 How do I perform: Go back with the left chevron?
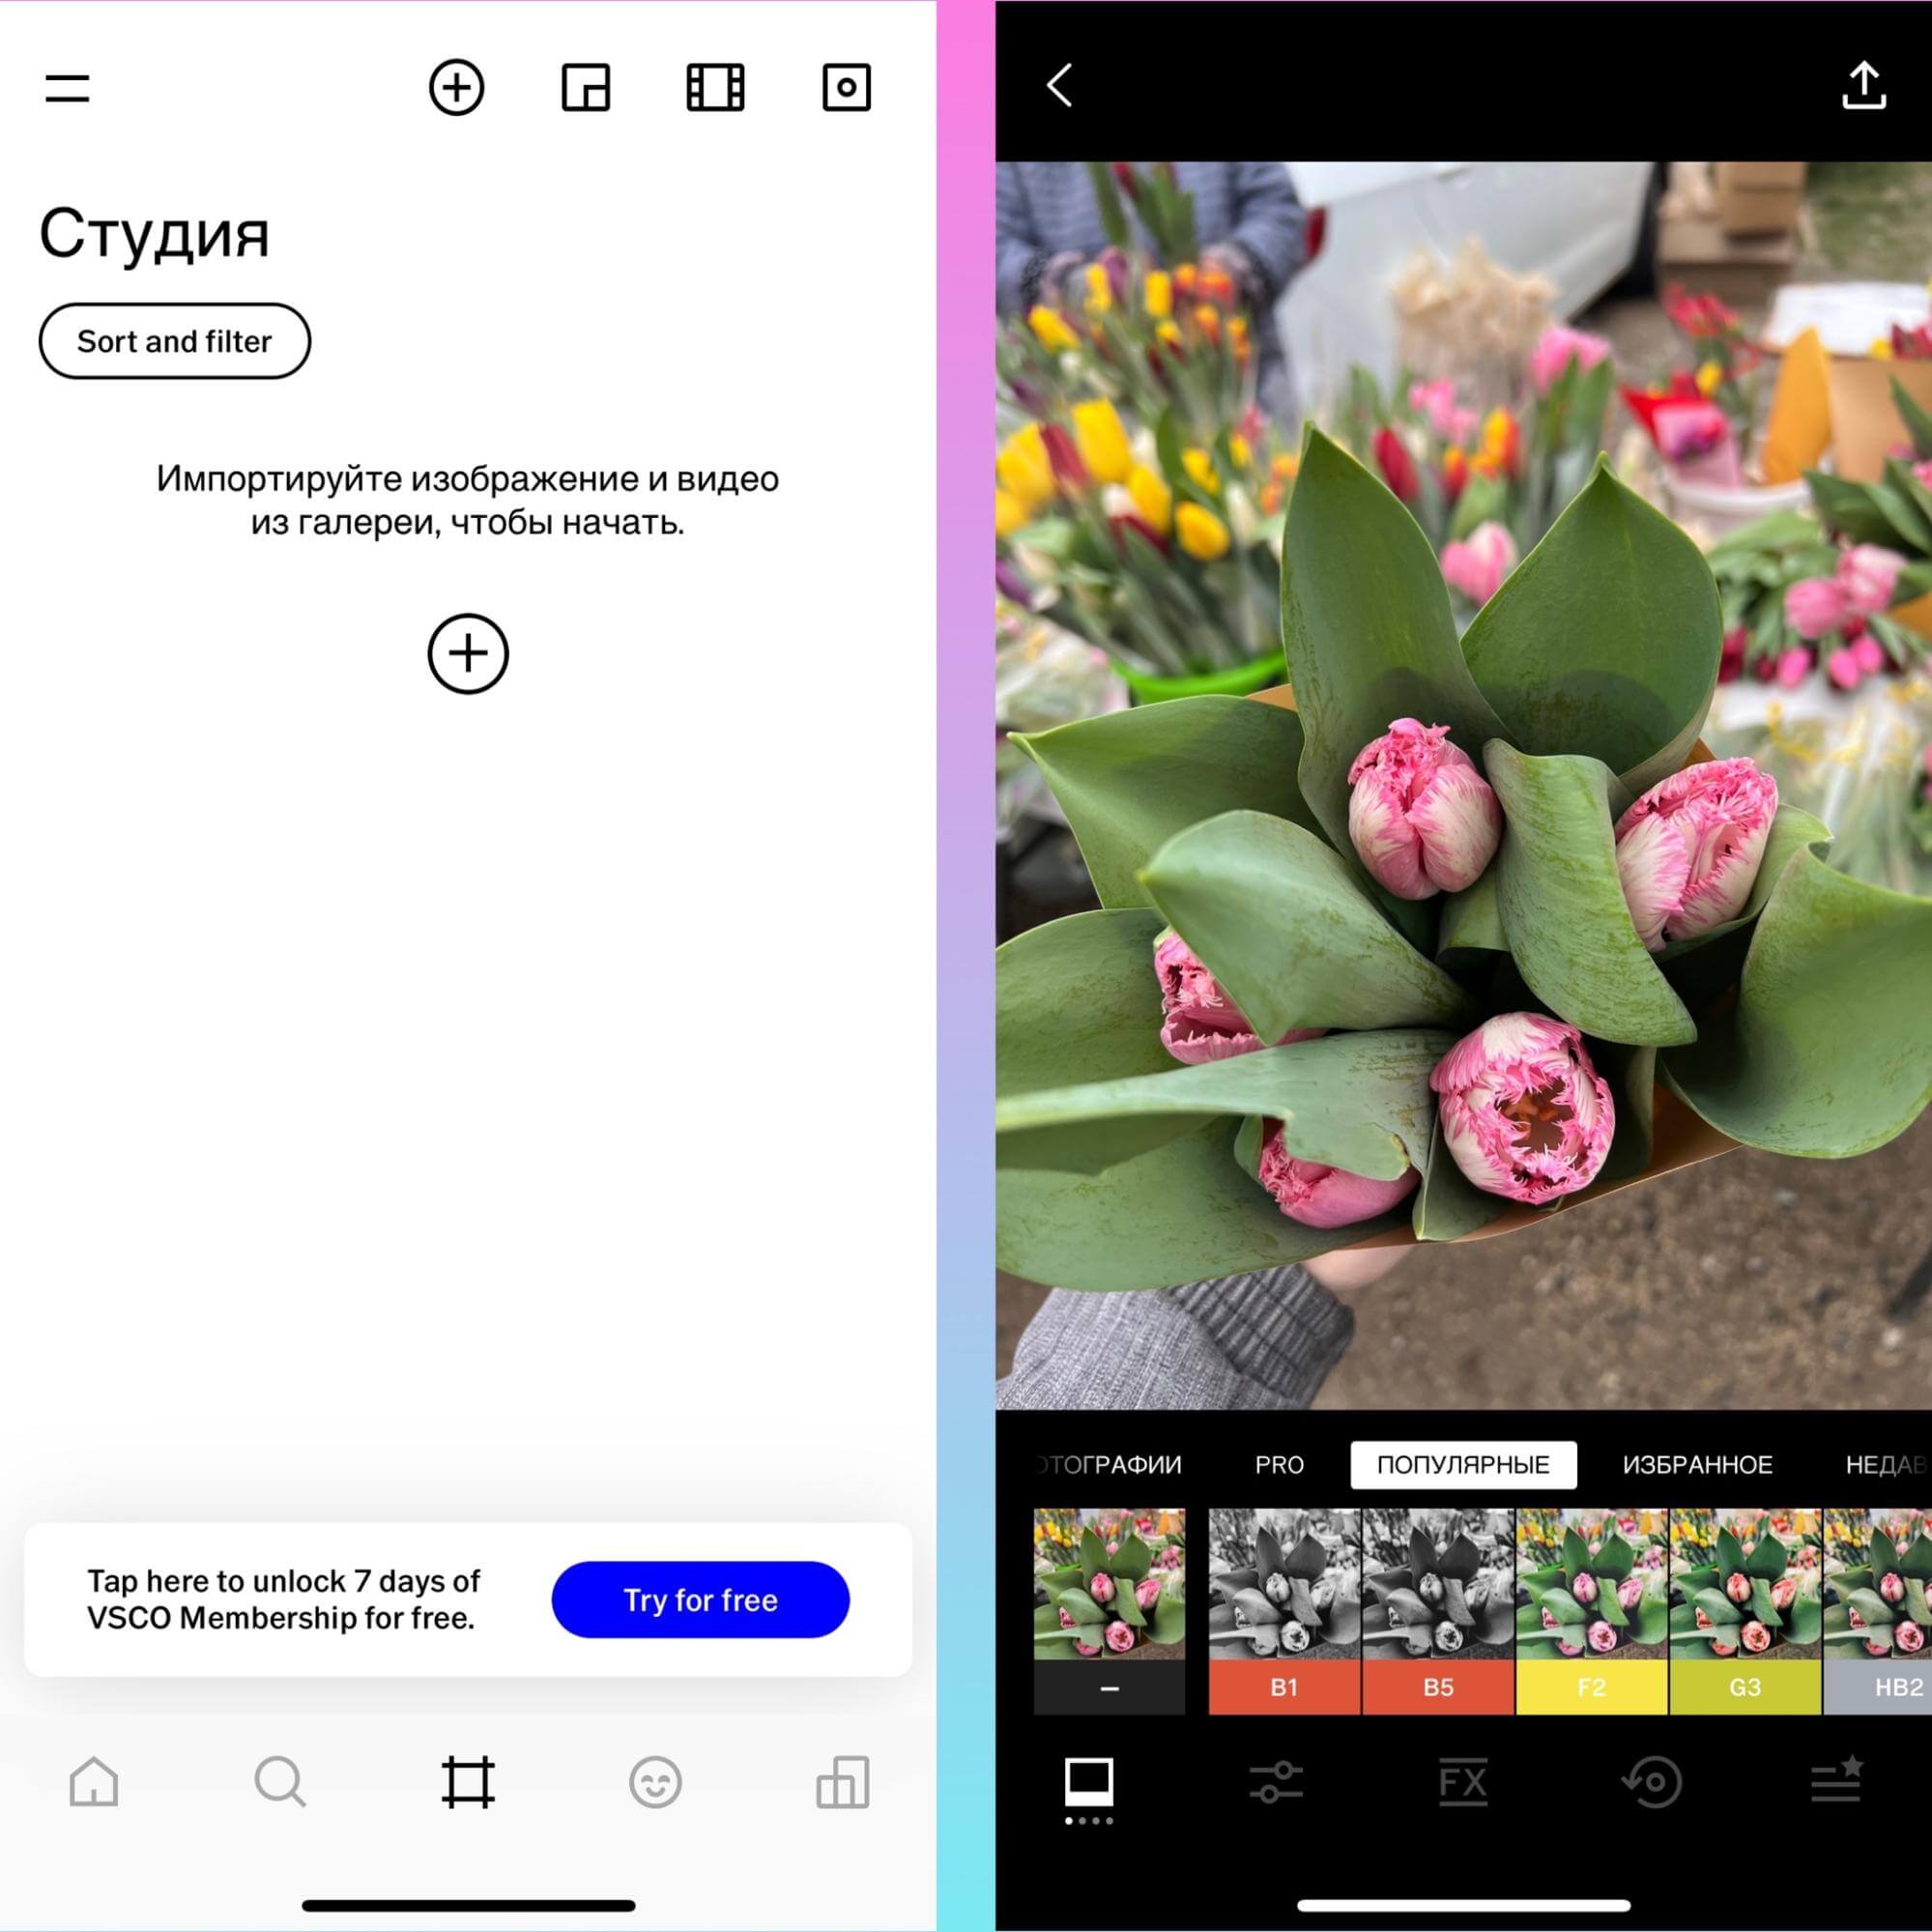coord(1060,86)
